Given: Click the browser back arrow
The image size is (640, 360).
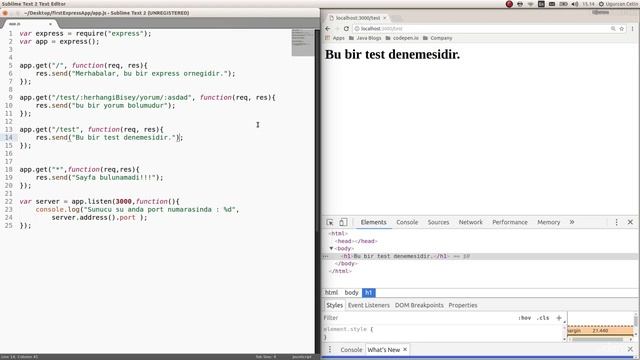Looking at the screenshot, I should (x=328, y=29).
